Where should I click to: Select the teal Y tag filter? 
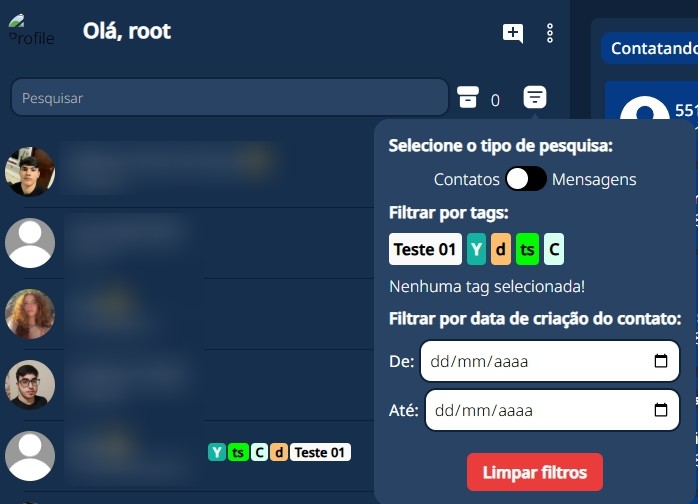click(x=477, y=249)
